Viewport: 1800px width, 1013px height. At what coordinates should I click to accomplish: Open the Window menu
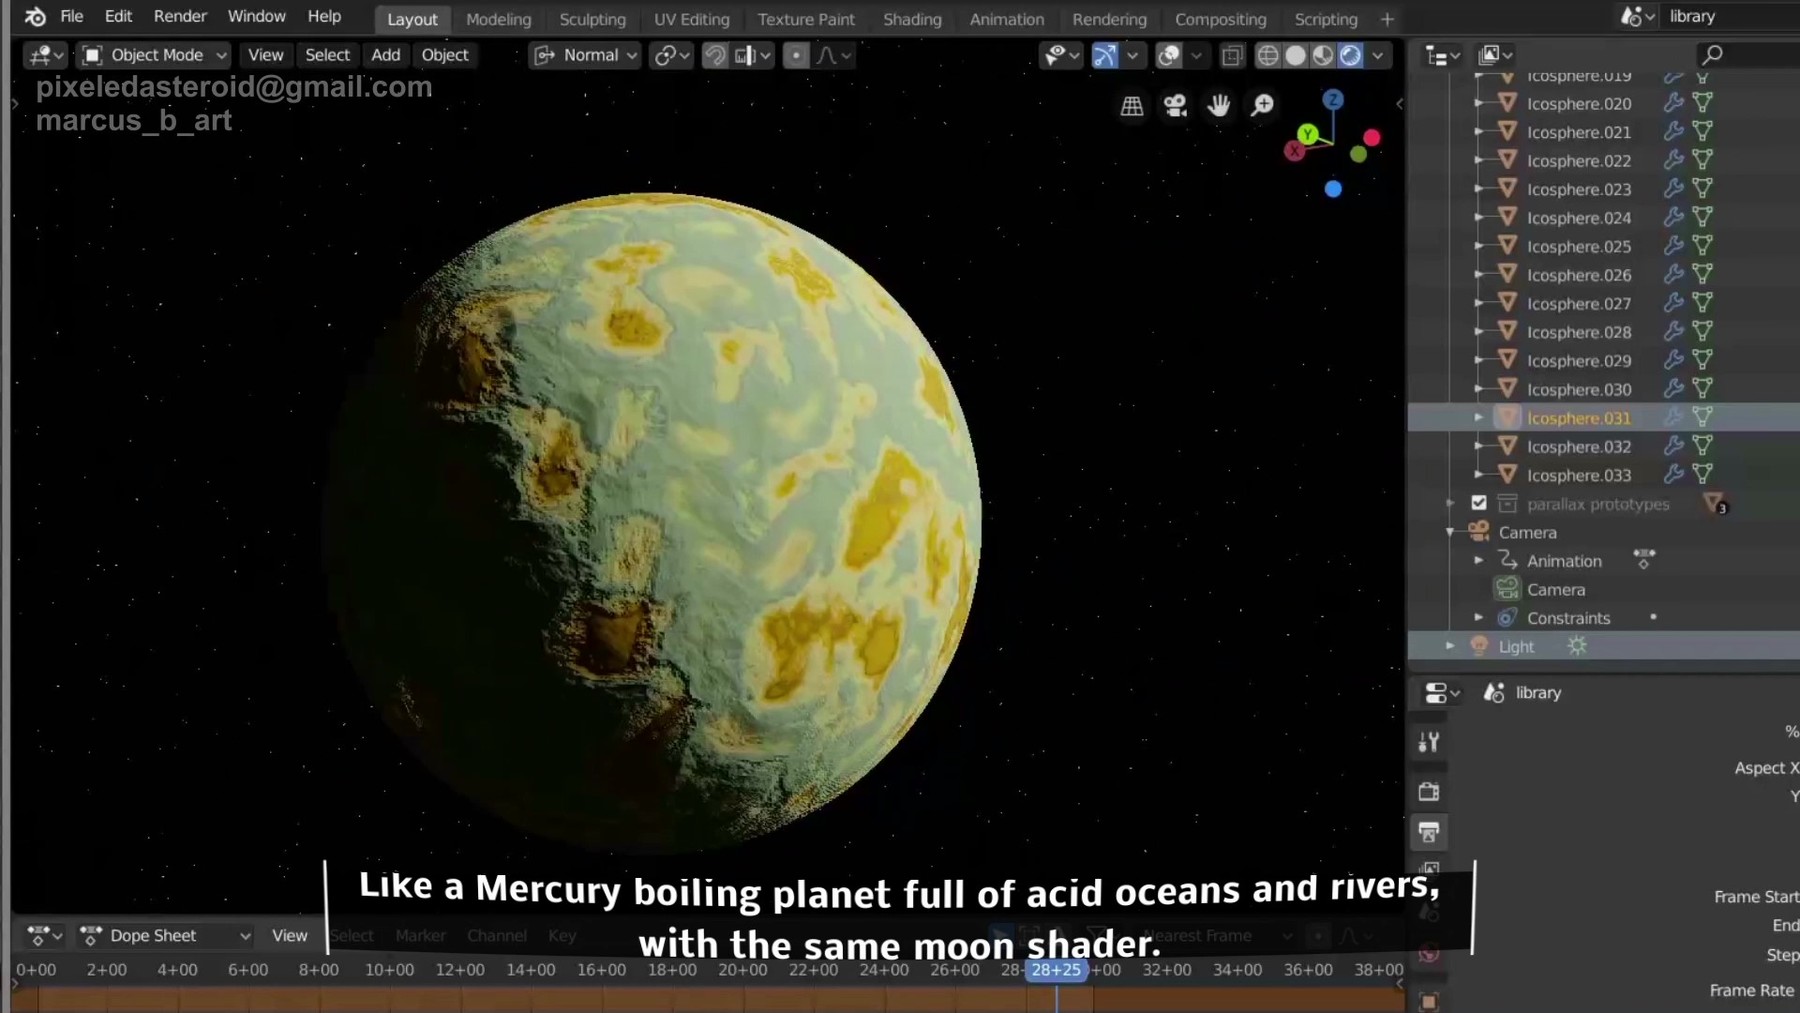(257, 17)
